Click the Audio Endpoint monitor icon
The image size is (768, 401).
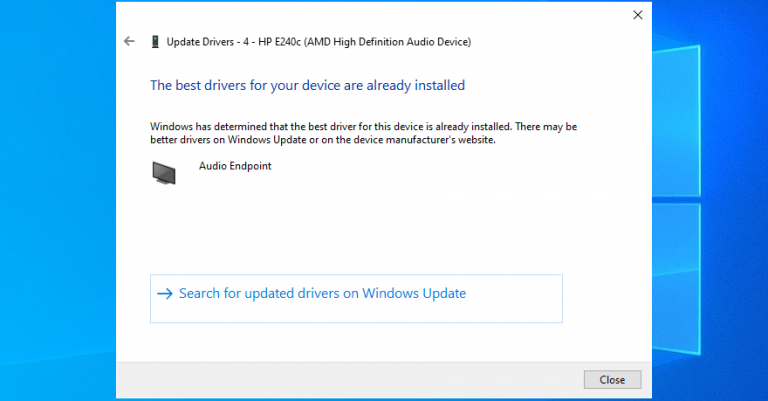click(163, 172)
